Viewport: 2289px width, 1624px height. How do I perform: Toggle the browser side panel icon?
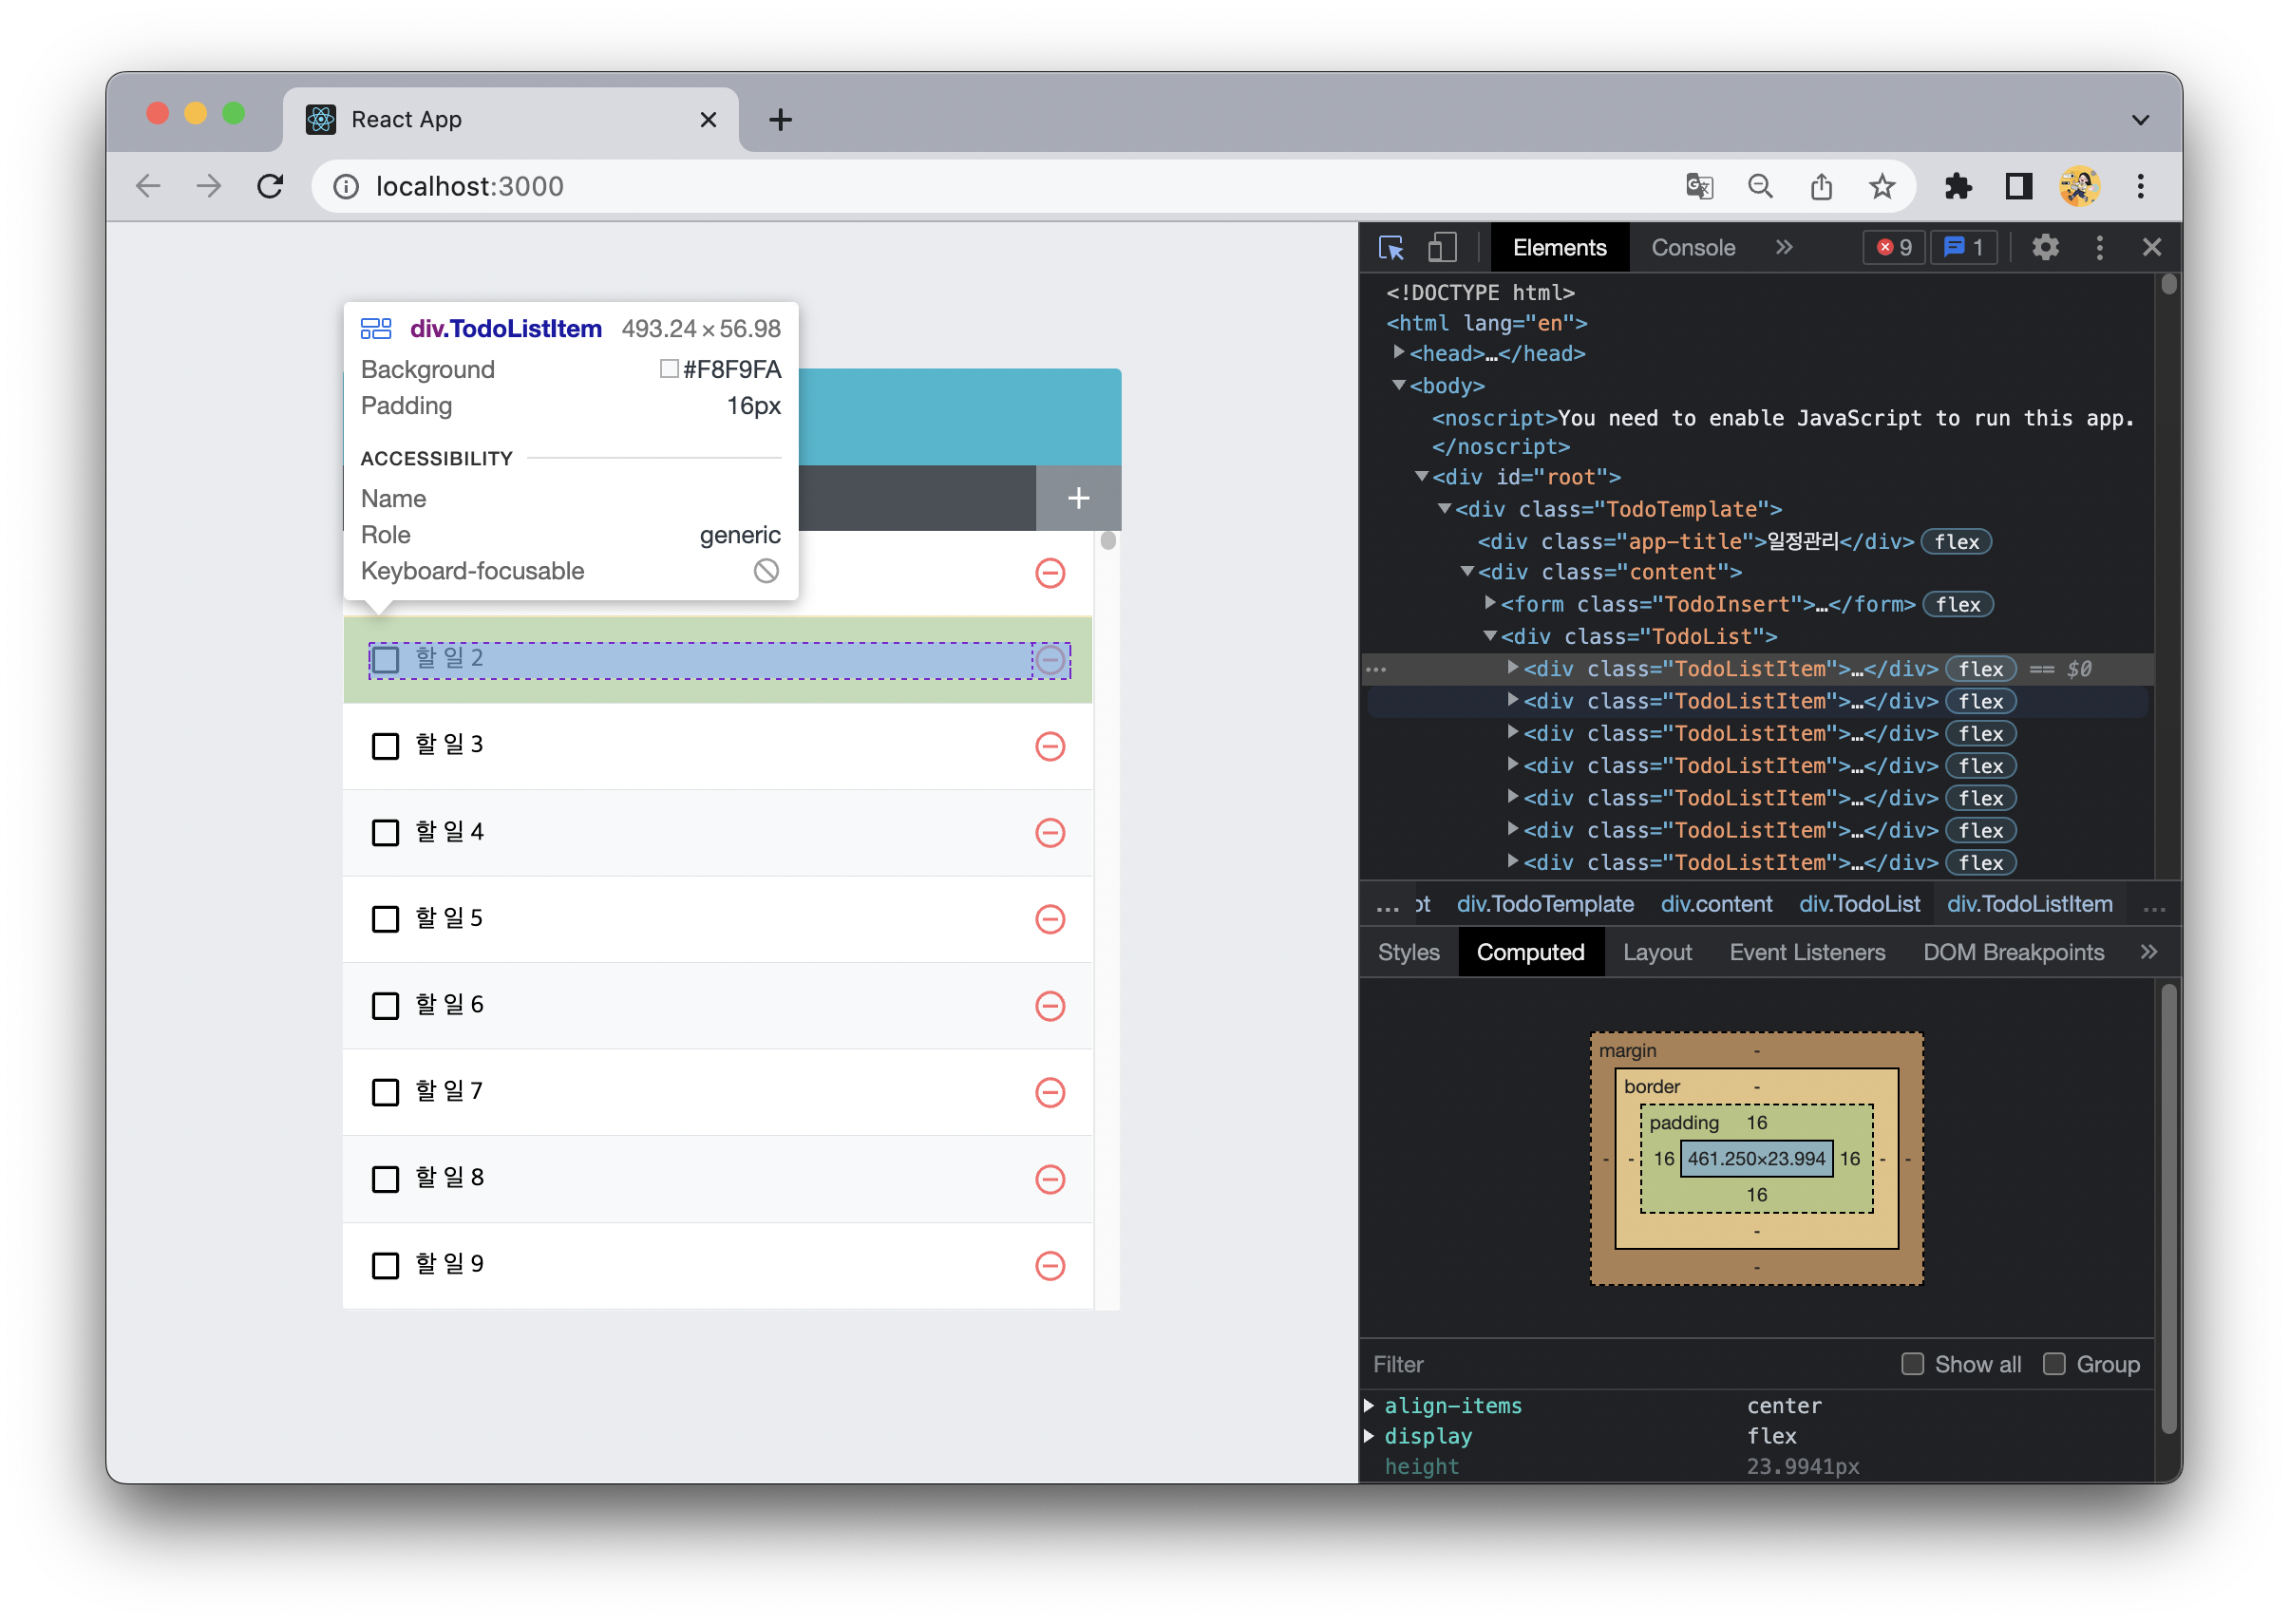pyautogui.click(x=2018, y=187)
